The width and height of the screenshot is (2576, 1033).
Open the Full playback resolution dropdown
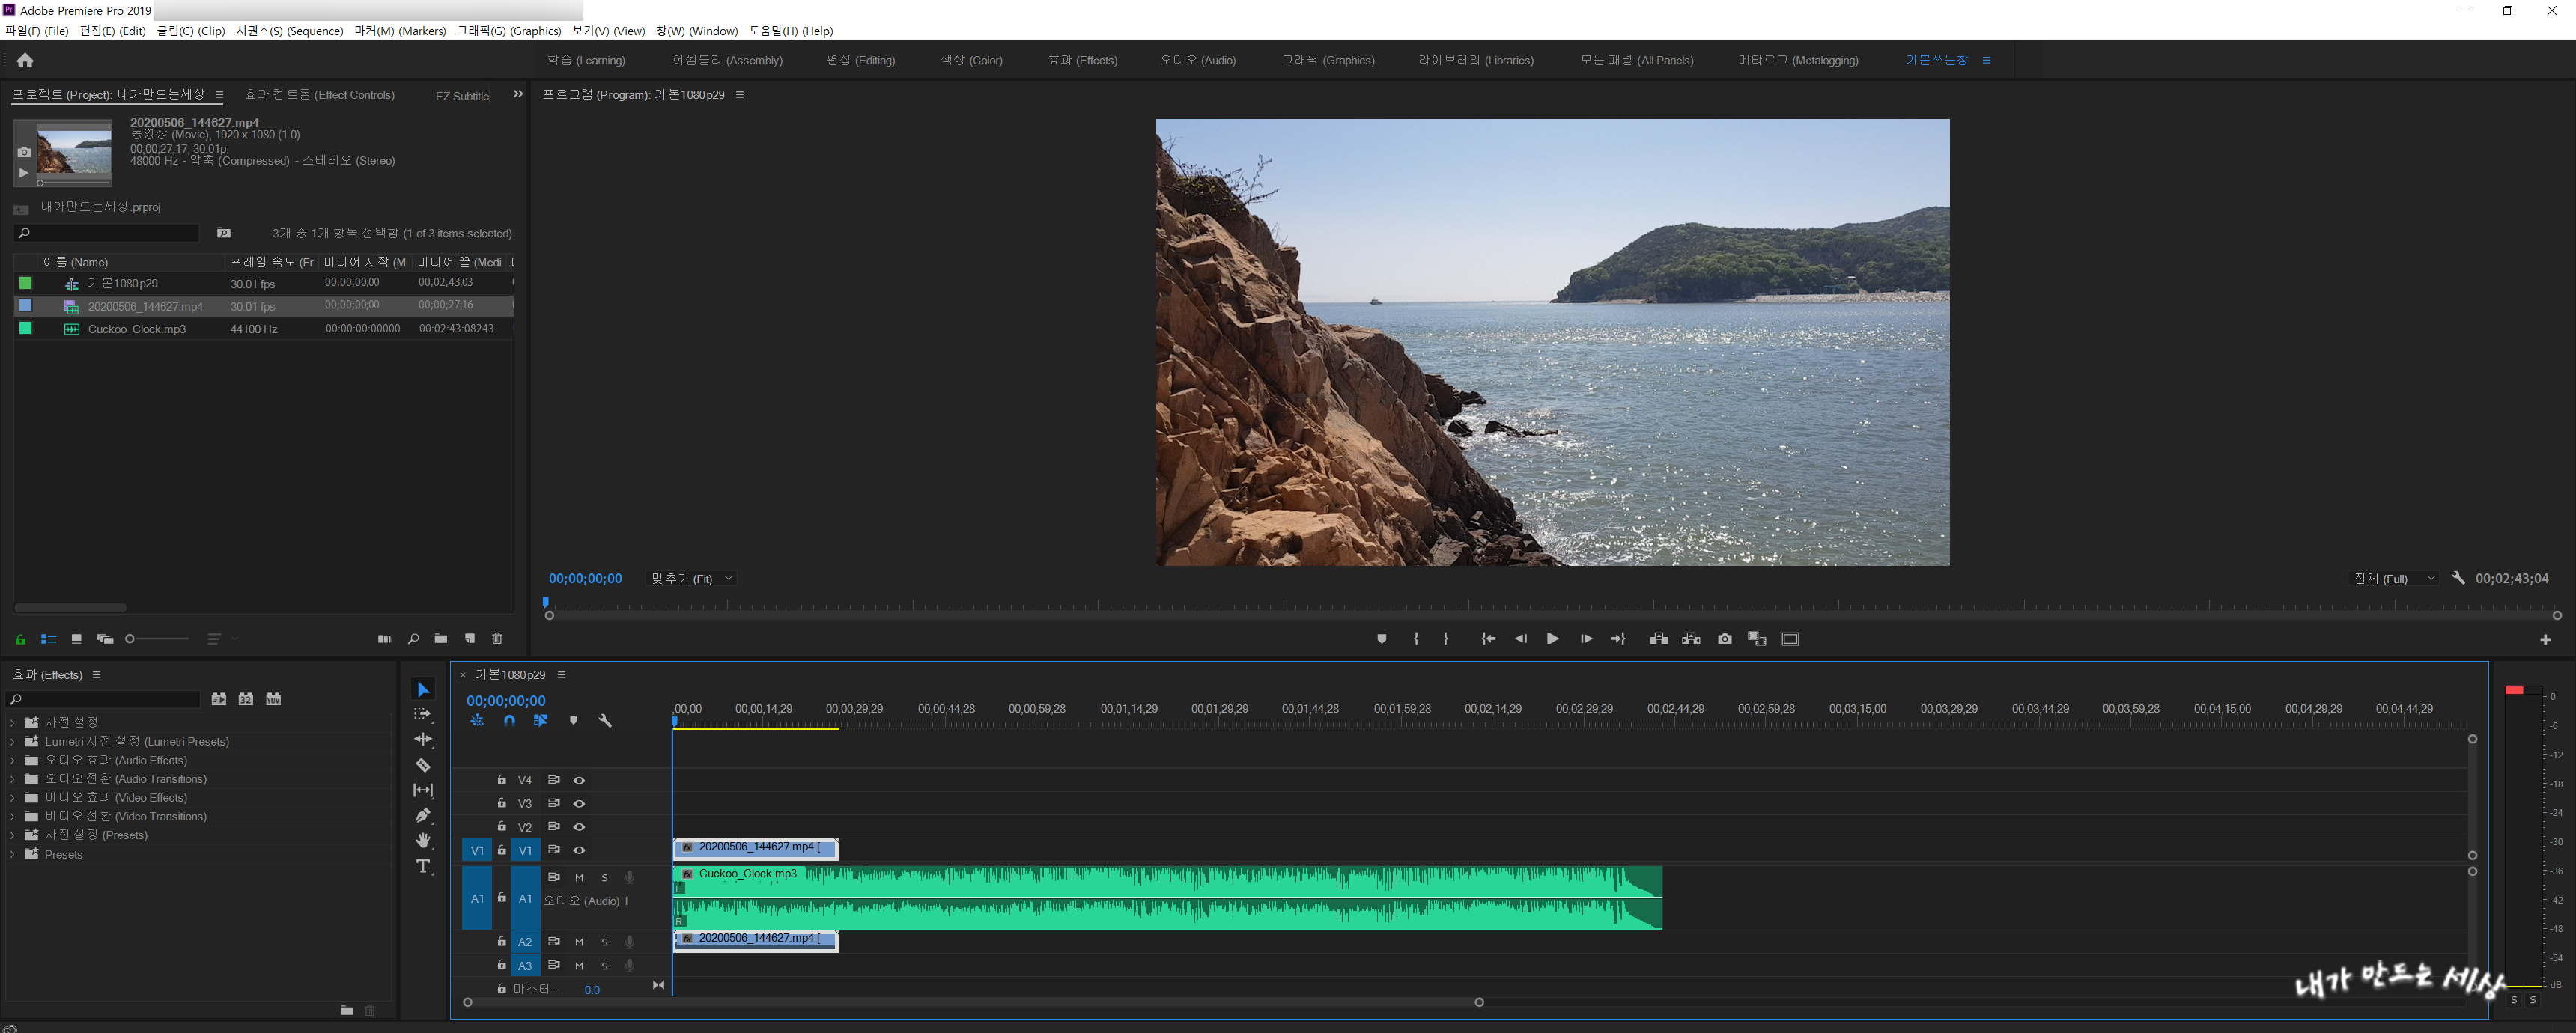[x=2393, y=579]
